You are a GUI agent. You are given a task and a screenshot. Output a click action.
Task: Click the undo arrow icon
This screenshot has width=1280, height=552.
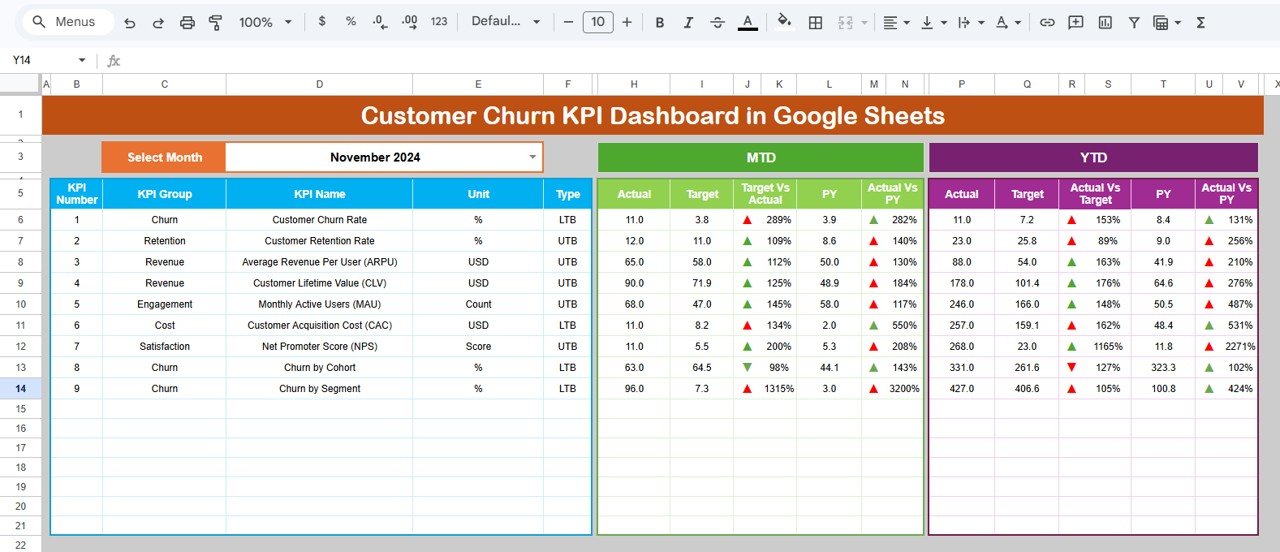130,22
